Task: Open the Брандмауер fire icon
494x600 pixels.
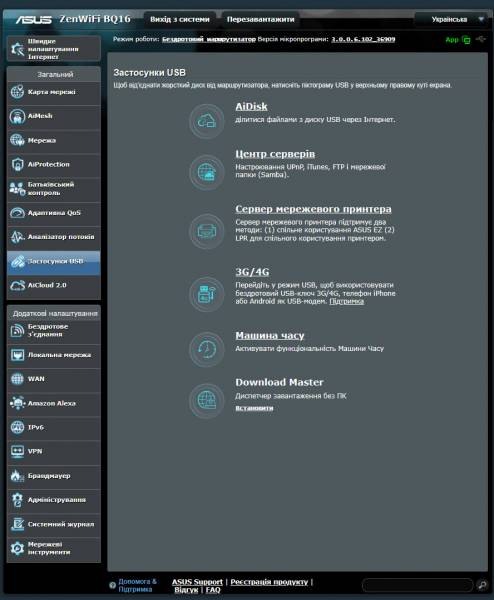Action: (x=17, y=476)
